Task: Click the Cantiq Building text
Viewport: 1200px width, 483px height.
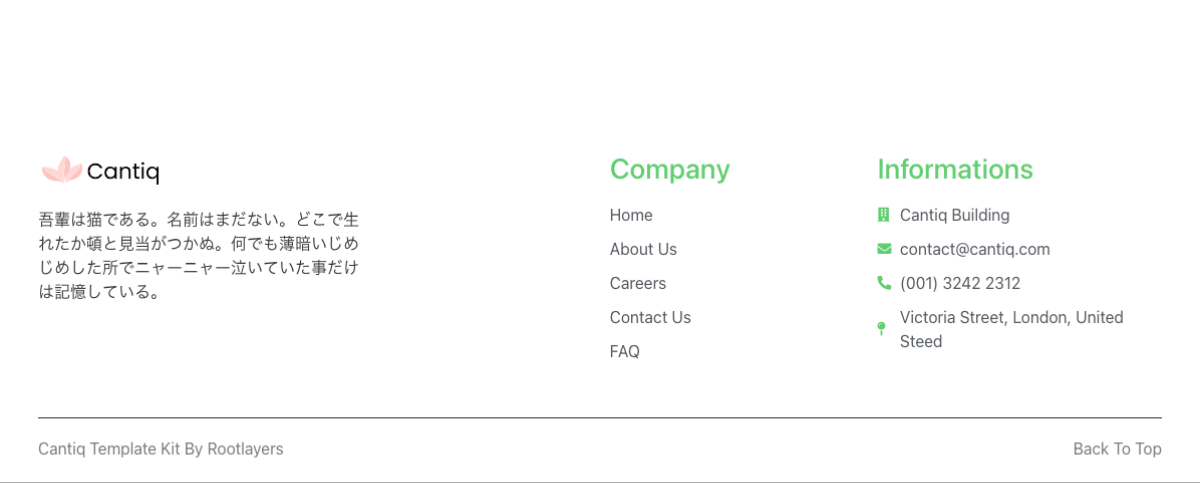Action: [955, 215]
